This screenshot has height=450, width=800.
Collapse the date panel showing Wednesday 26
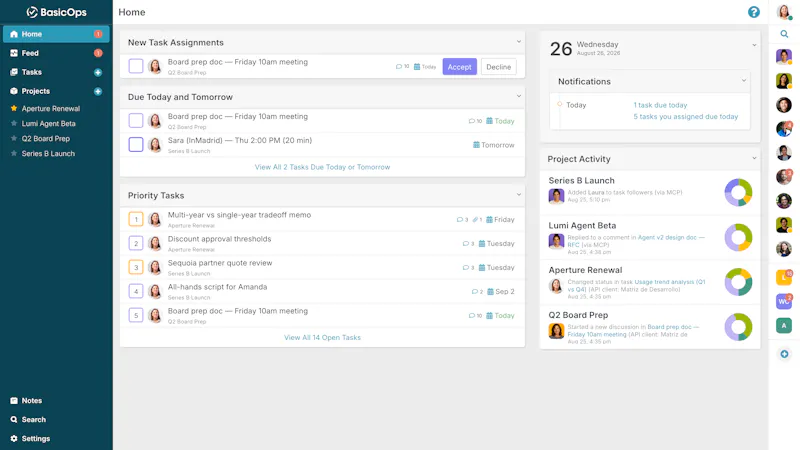point(754,45)
